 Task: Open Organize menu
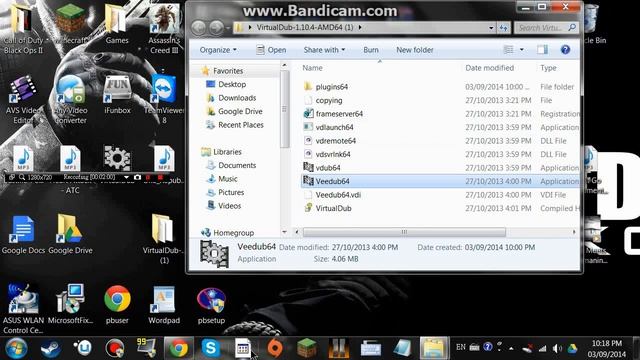(x=218, y=50)
